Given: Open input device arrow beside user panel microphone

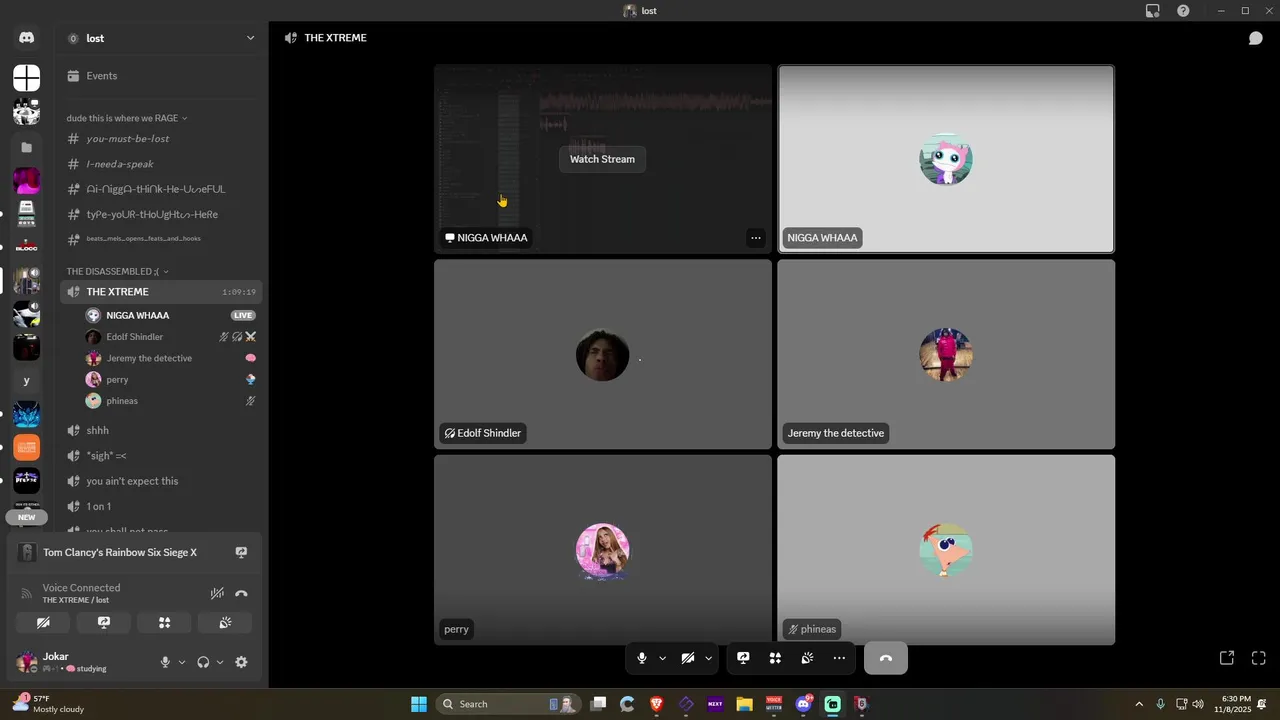Looking at the screenshot, I should (x=181, y=662).
